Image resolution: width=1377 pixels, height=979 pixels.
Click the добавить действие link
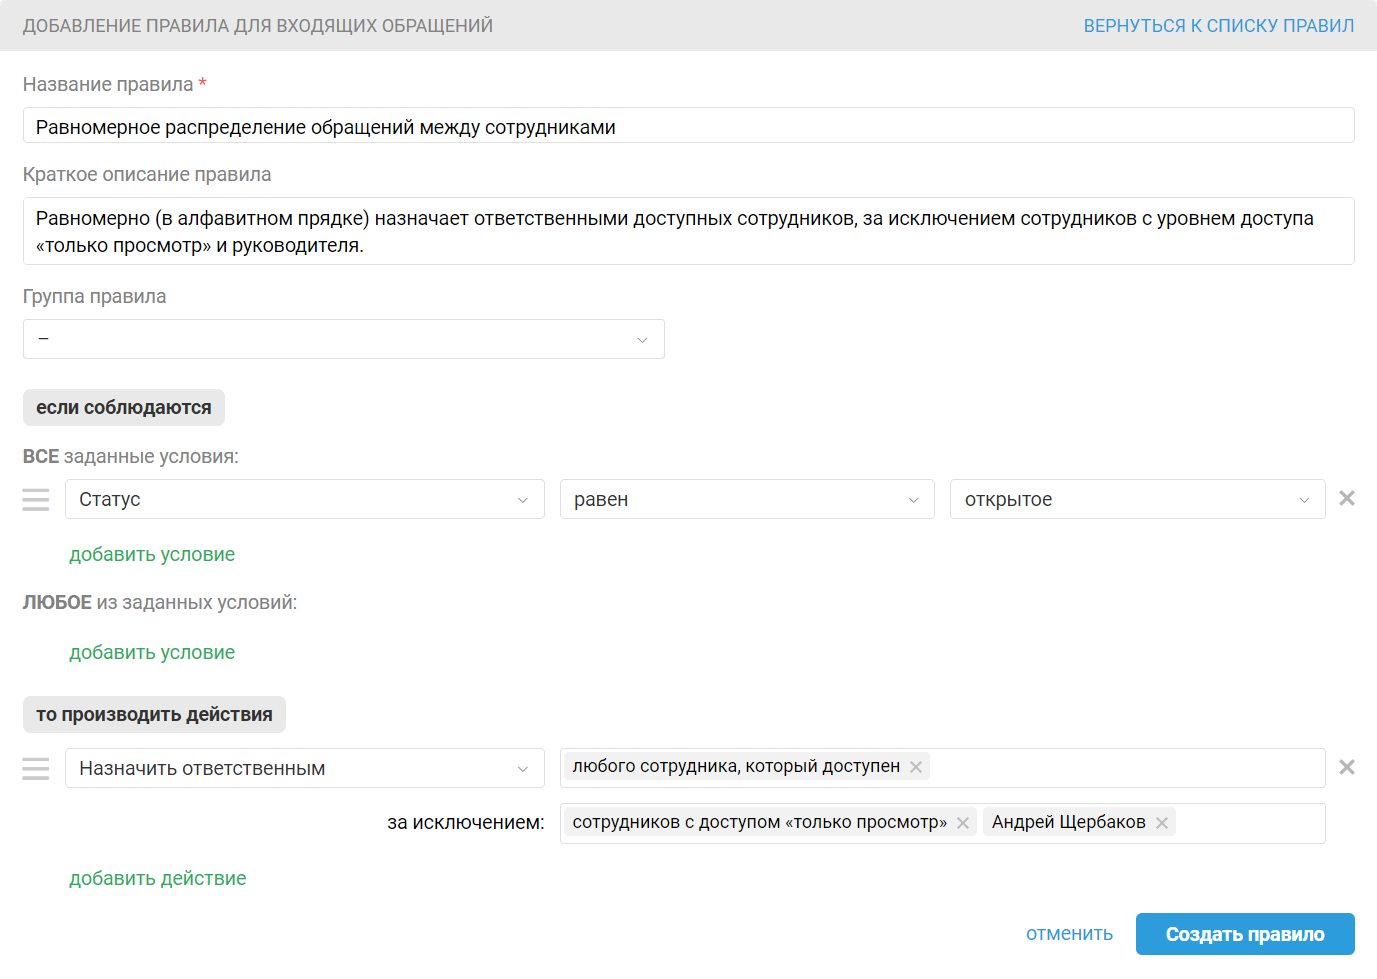pyautogui.click(x=158, y=879)
